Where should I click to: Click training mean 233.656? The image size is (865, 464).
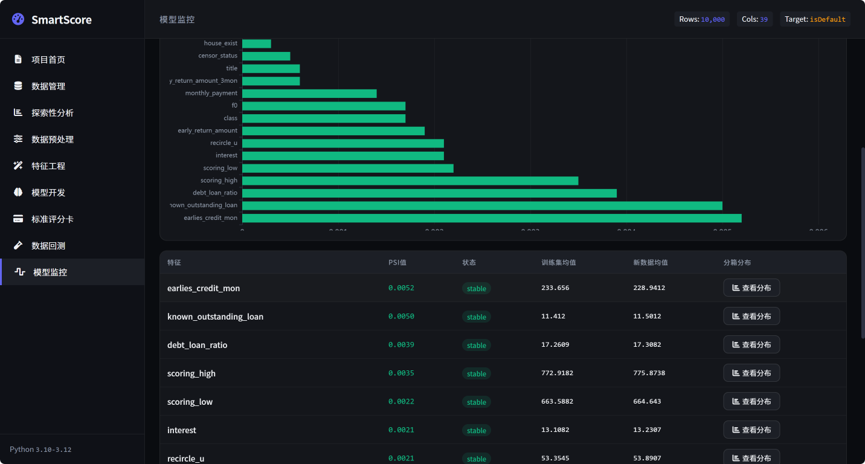pyautogui.click(x=555, y=288)
